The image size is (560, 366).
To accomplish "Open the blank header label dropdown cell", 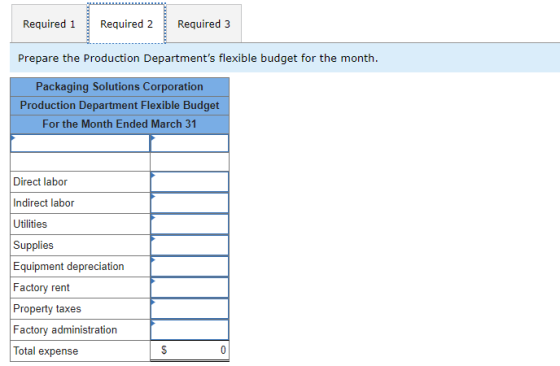I will (80, 143).
